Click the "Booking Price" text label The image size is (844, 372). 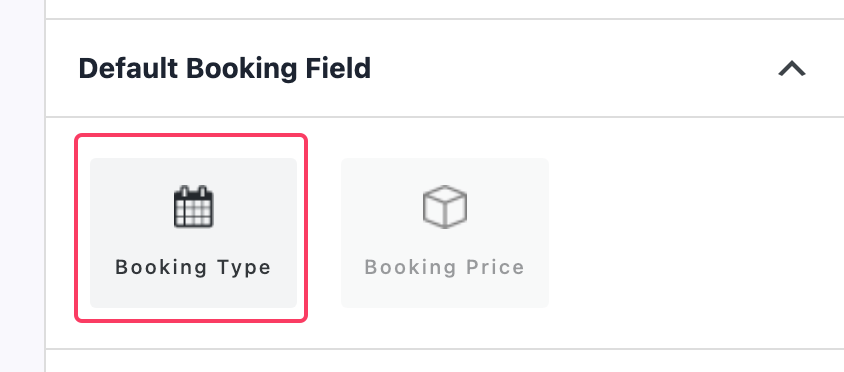(445, 268)
